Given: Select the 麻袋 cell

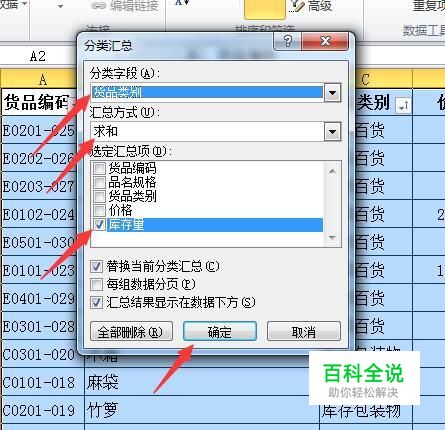Looking at the screenshot, I should click(202, 382).
